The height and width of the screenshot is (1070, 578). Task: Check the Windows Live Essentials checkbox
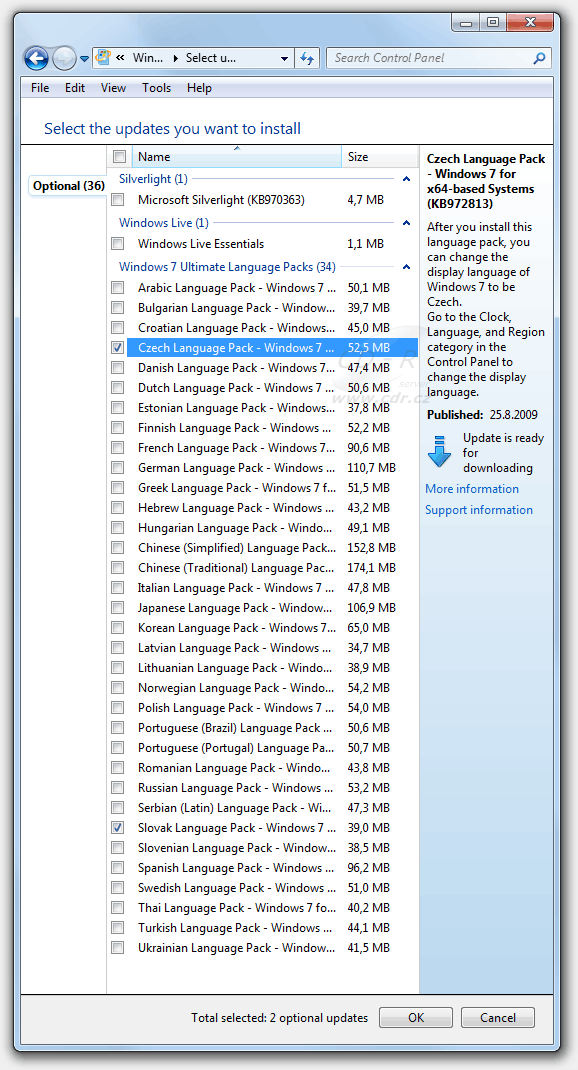pos(118,244)
